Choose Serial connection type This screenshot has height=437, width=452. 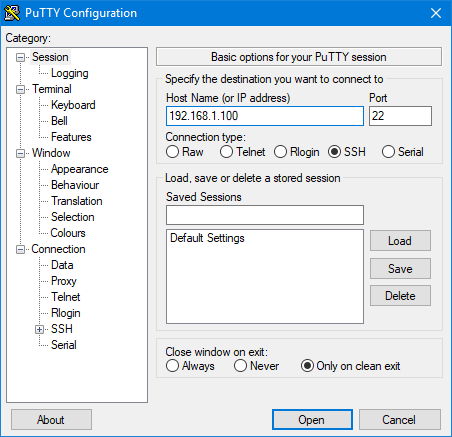click(x=388, y=152)
